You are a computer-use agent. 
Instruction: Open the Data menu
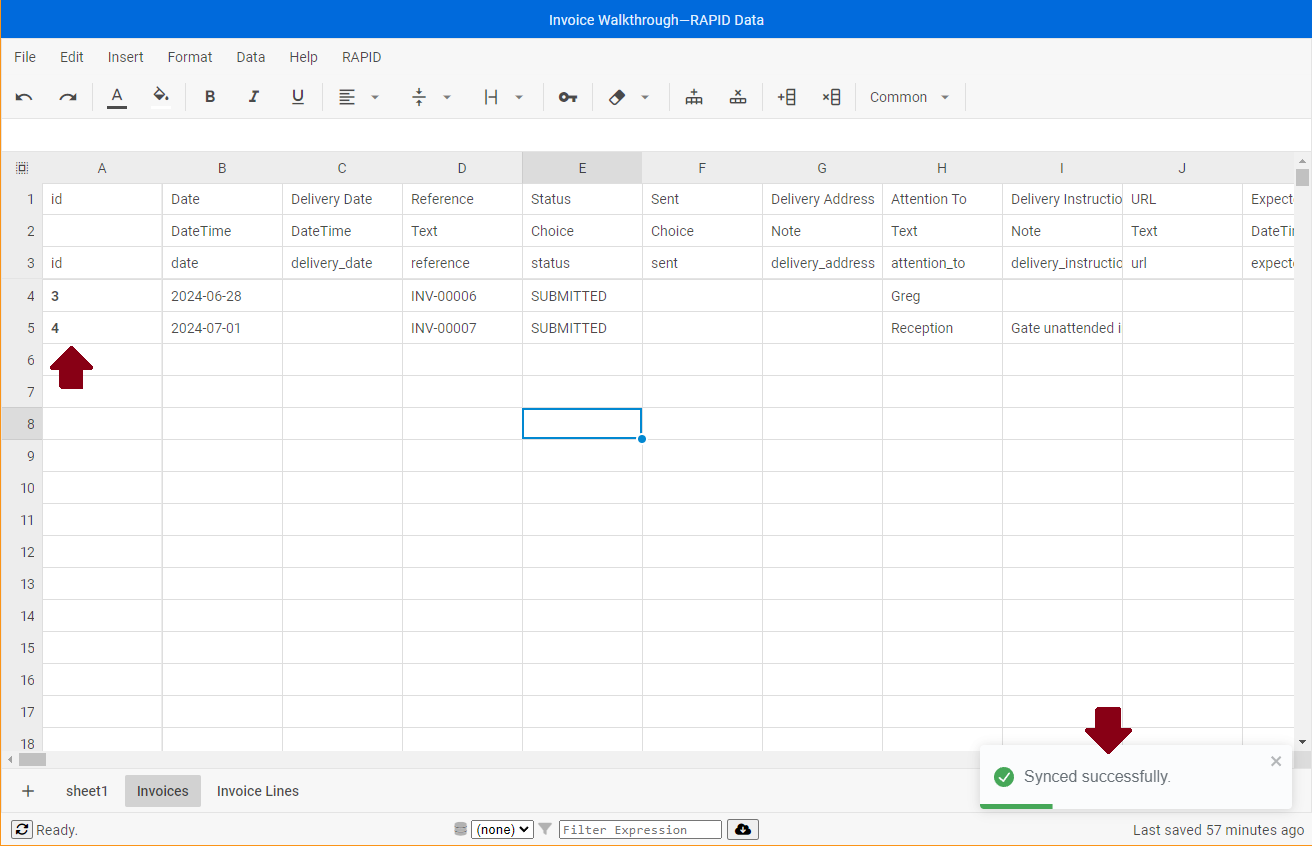pos(251,57)
